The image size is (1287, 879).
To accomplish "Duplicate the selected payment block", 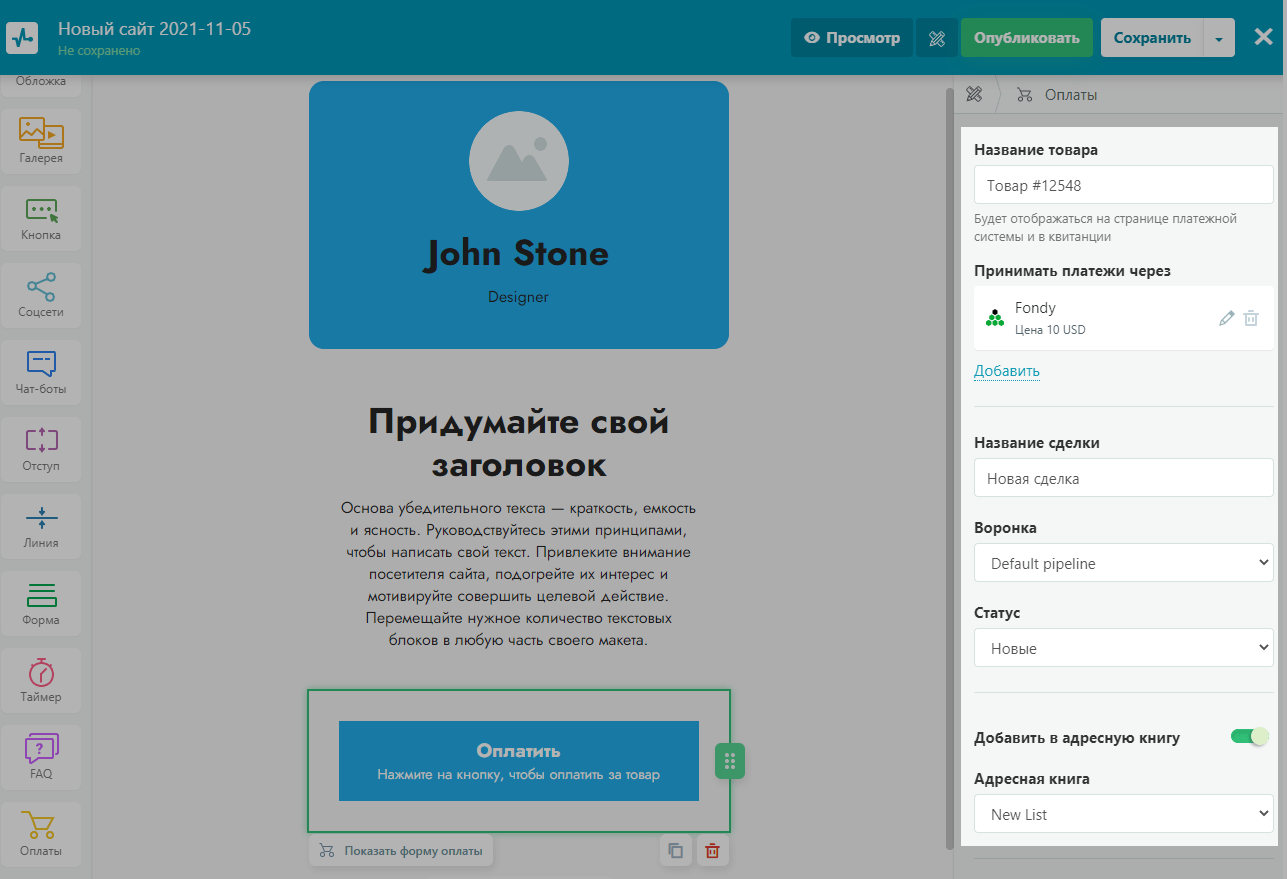I will click(676, 851).
